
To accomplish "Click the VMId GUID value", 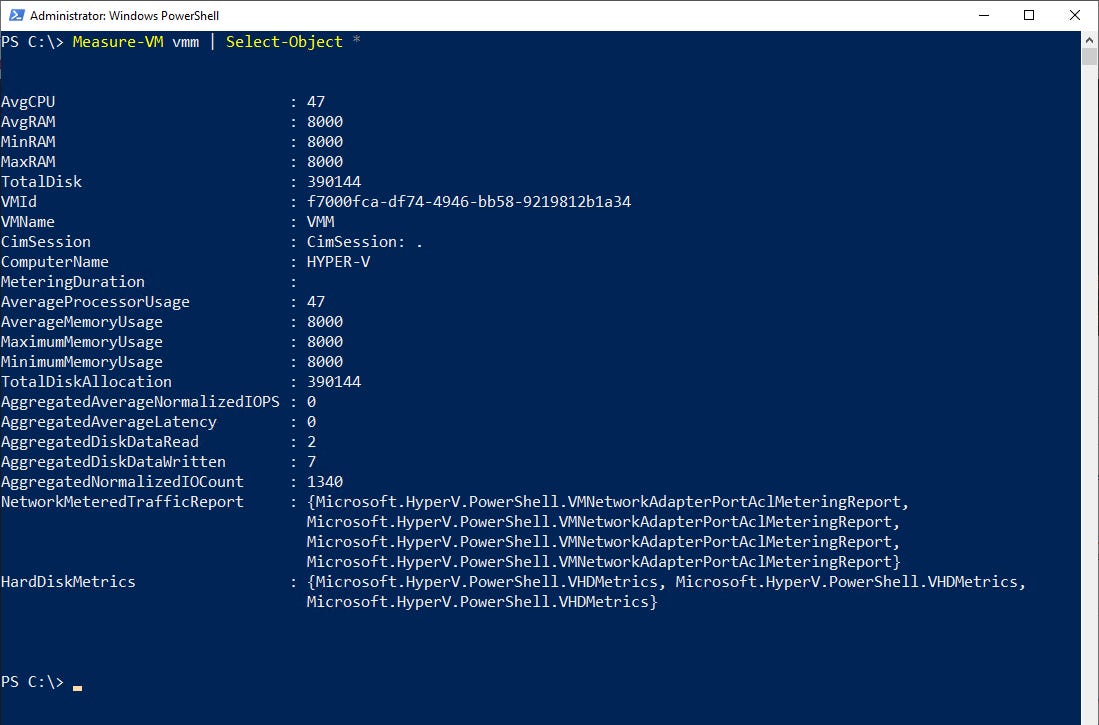I will click(x=468, y=202).
